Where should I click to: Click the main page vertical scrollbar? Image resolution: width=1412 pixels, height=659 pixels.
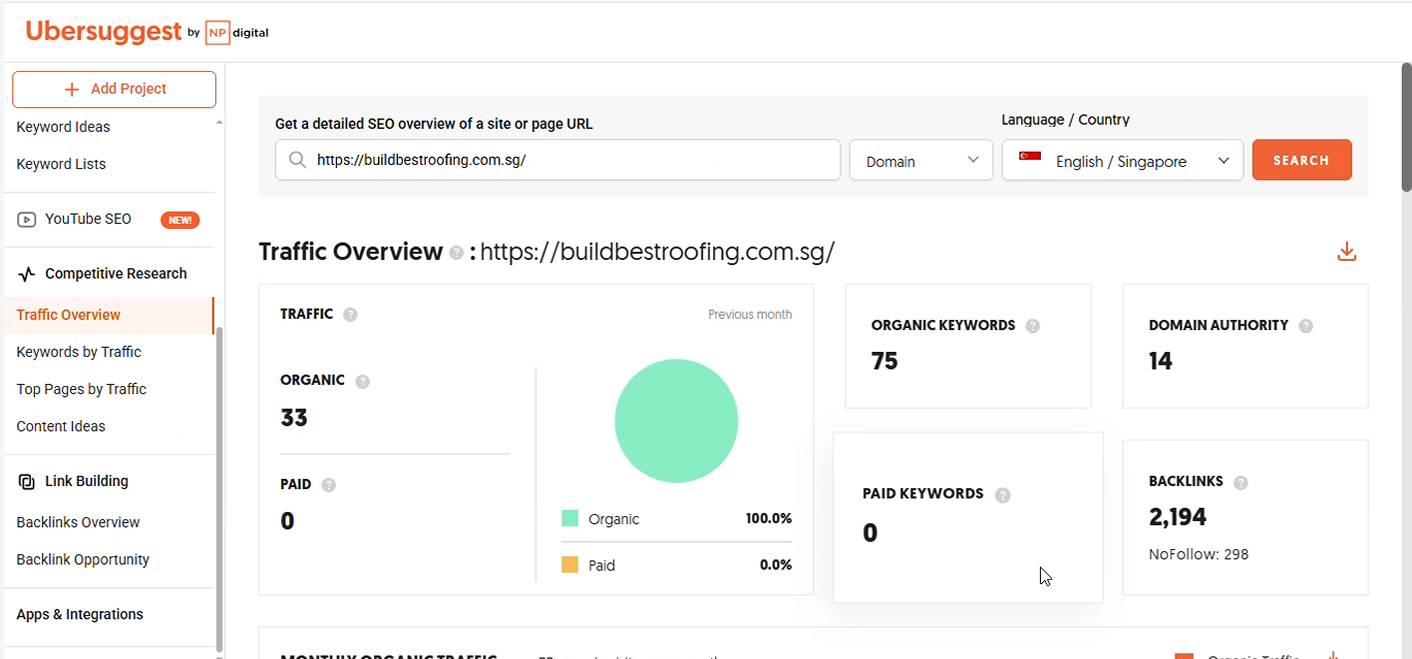tap(1406, 127)
